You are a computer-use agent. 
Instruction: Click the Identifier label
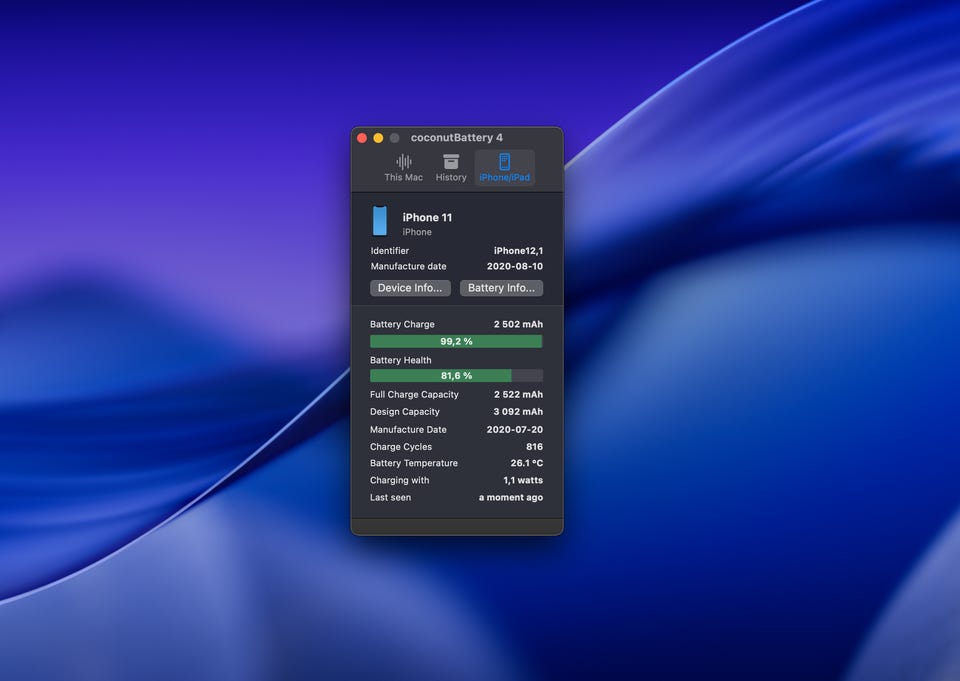pos(389,250)
